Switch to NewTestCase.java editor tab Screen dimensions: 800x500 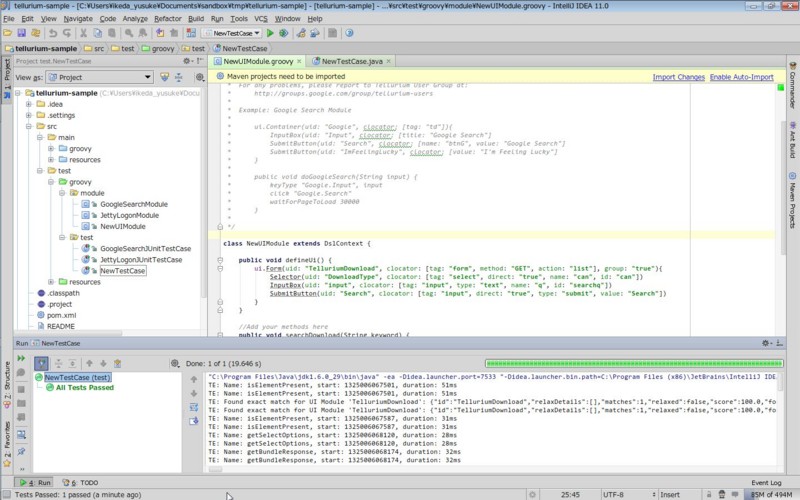[x=352, y=61]
